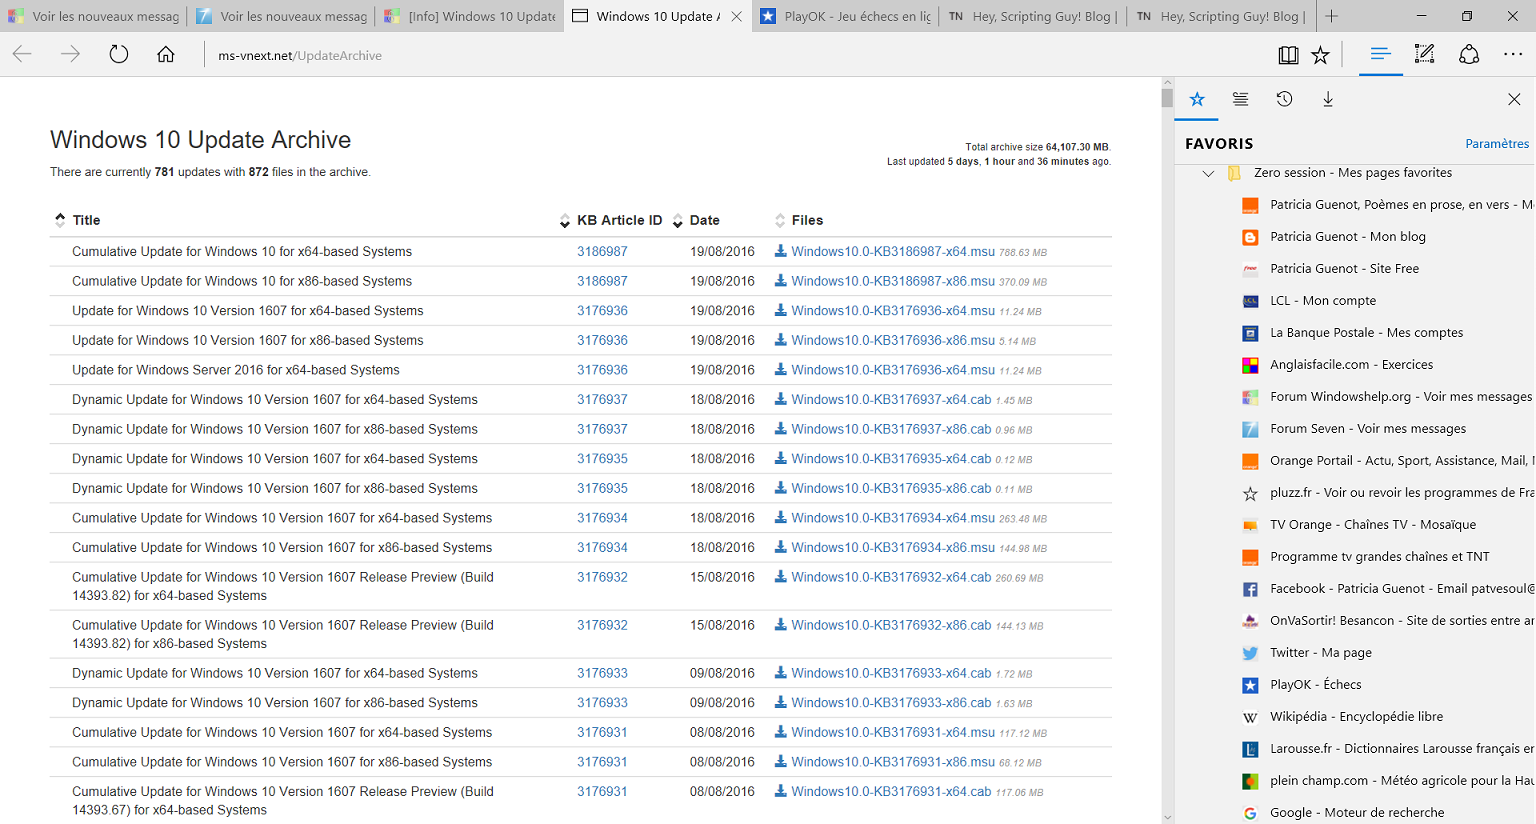Open the Paramètres link in Favoris

[1497, 144]
